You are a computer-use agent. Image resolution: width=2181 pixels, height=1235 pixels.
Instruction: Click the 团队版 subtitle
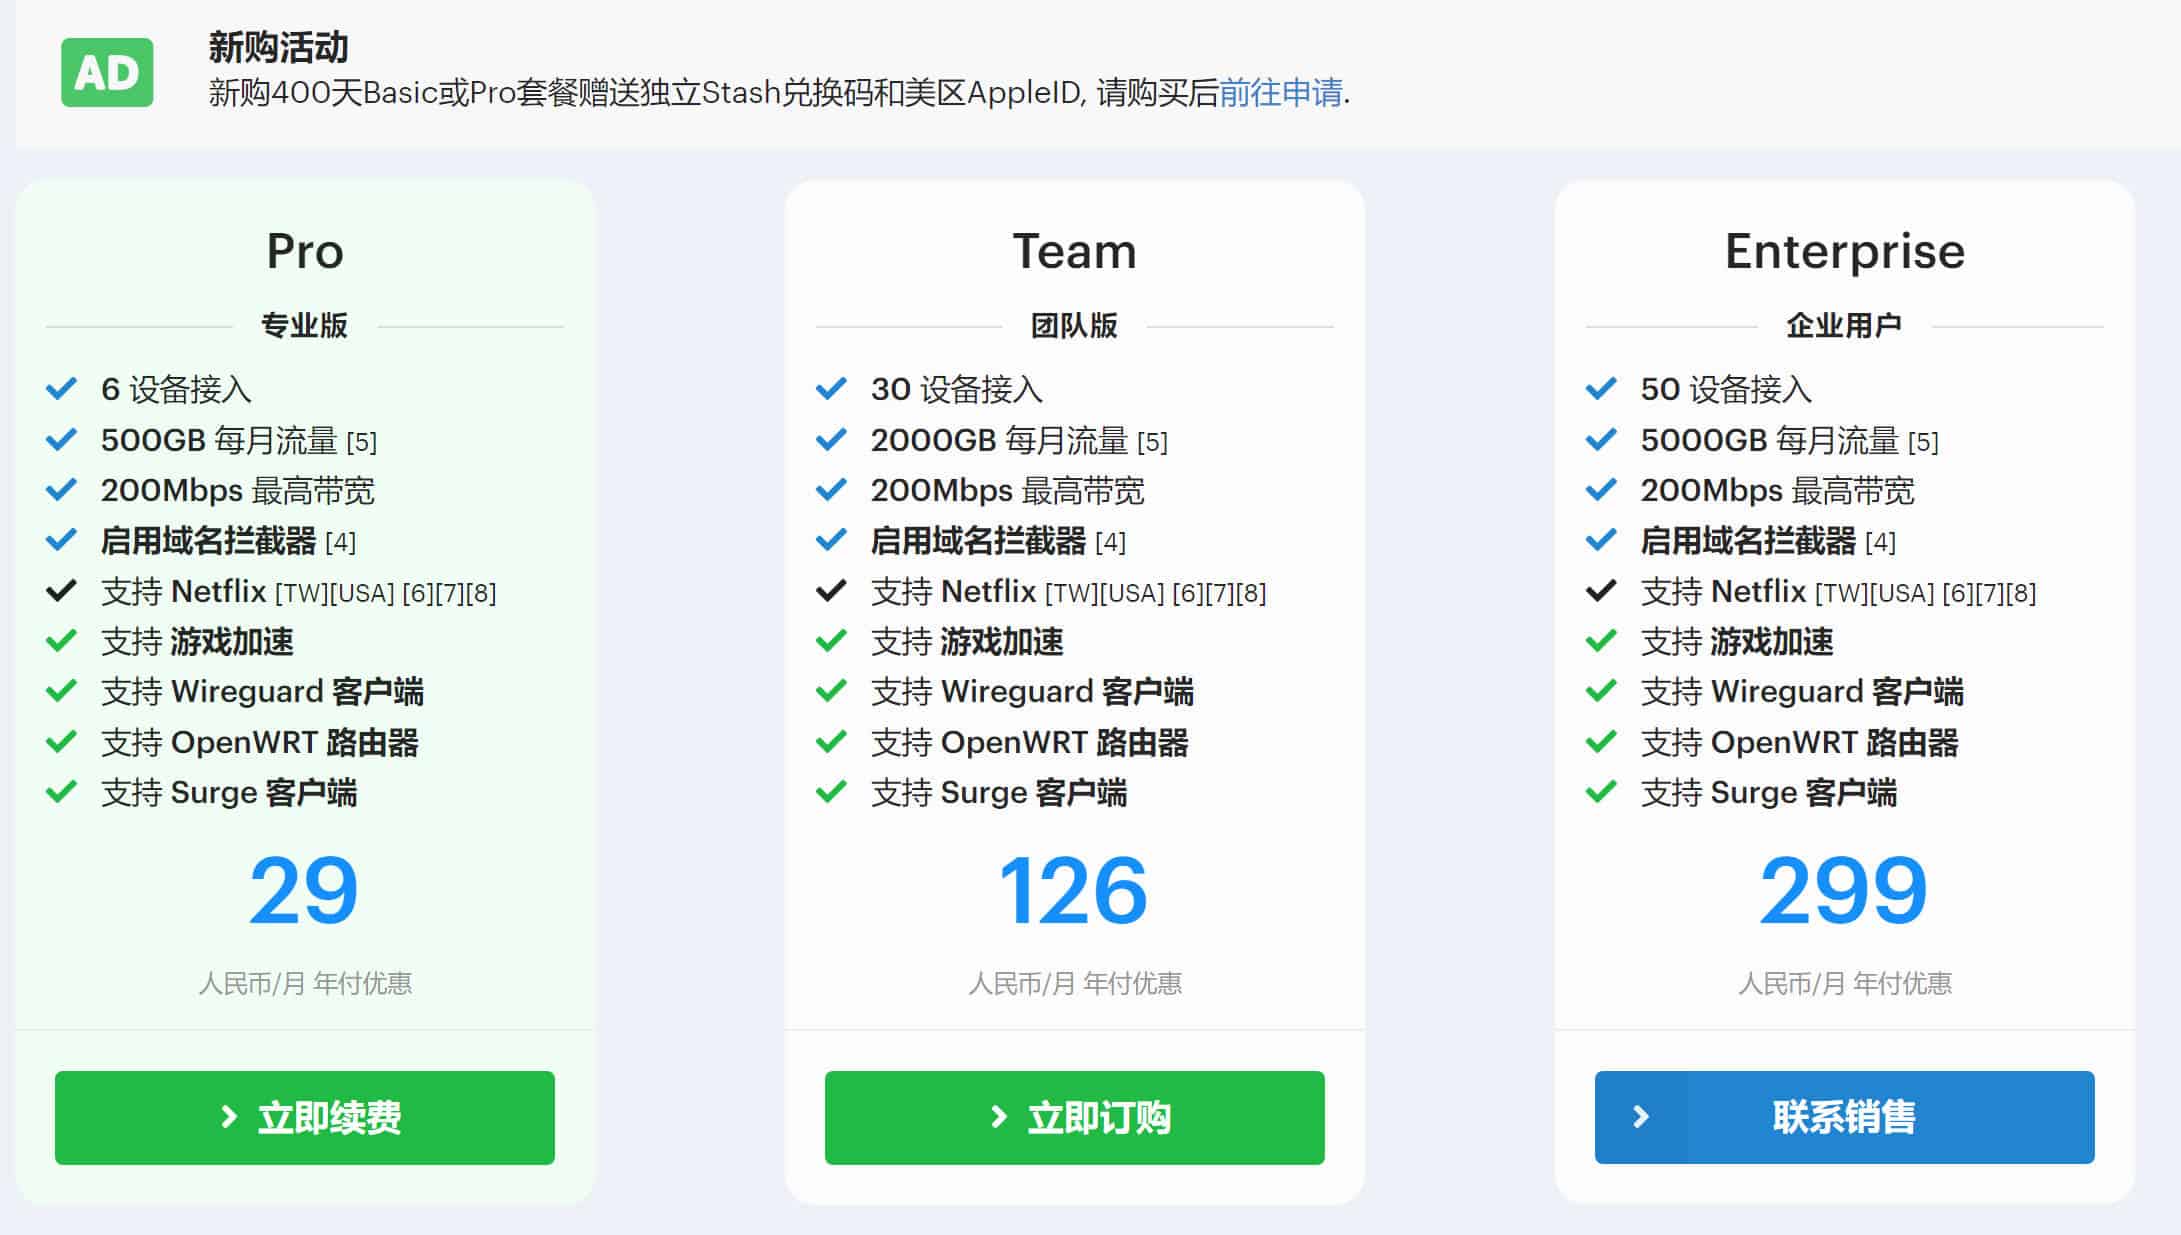coord(1075,326)
